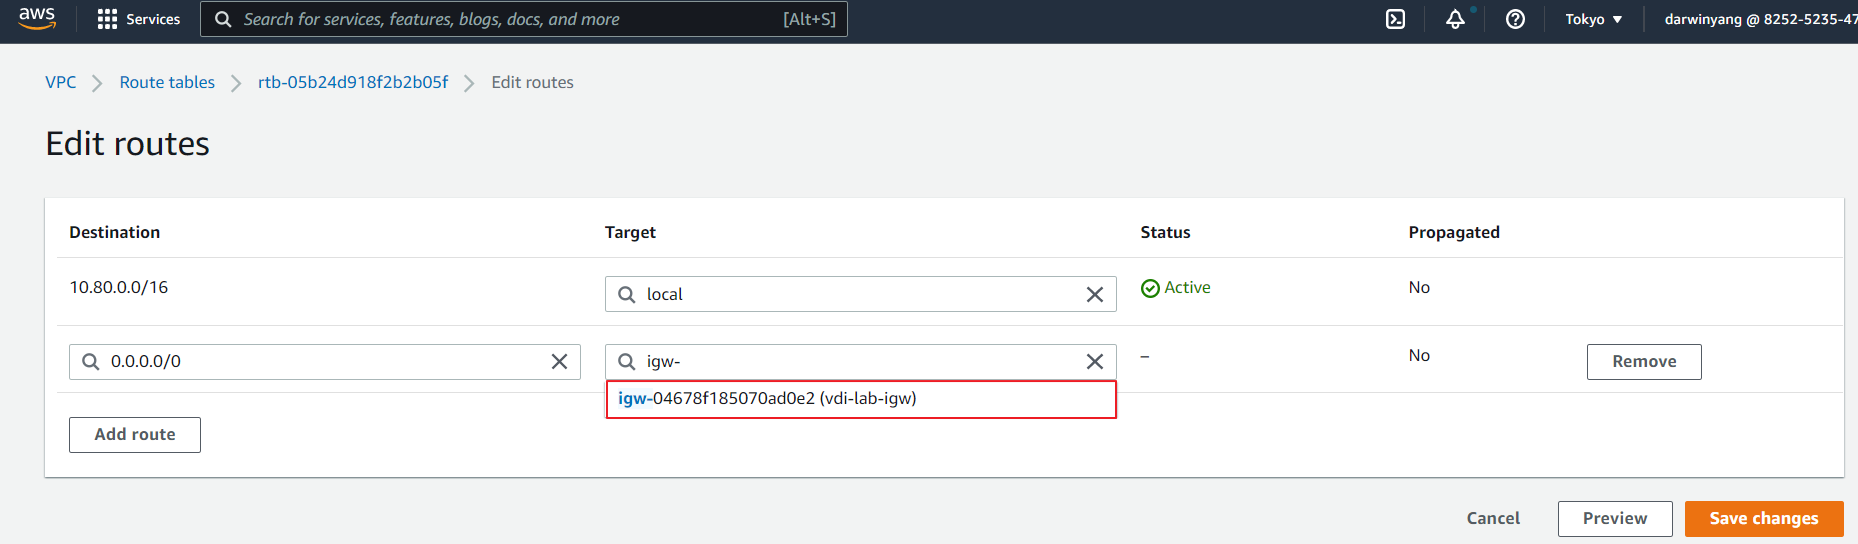Clear the local target field
This screenshot has height=544, width=1858.
(1094, 294)
